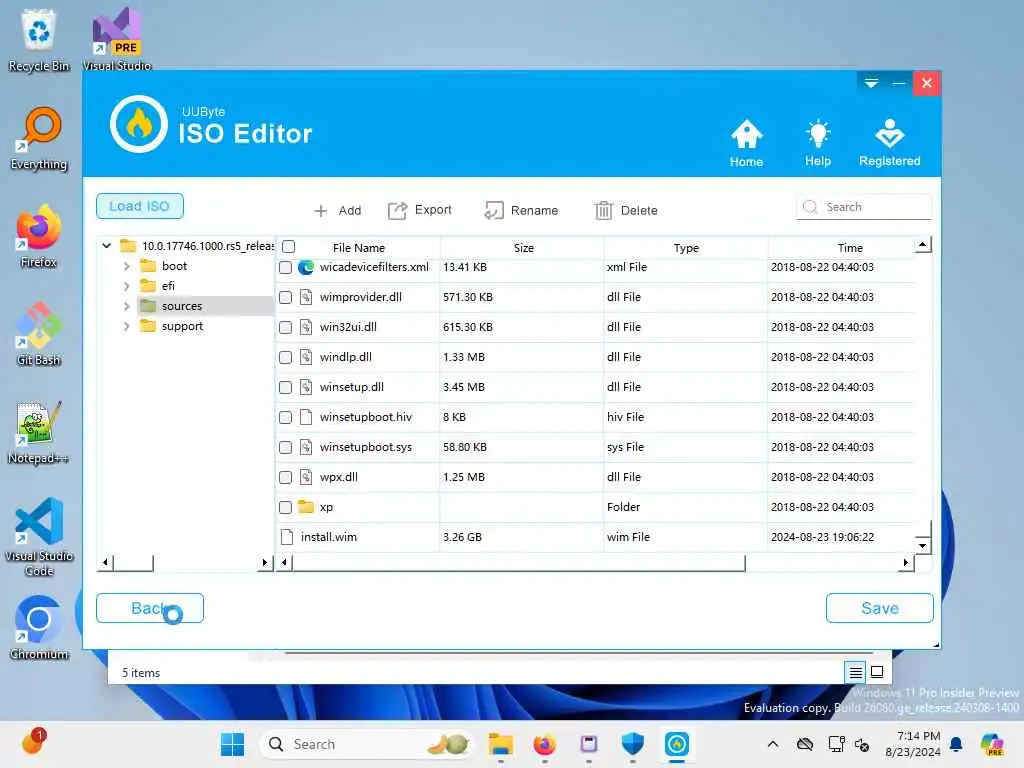The width and height of the screenshot is (1024, 768).
Task: Click the wicadevicefilters.xml Edge file icon
Action: pyautogui.click(x=306, y=267)
